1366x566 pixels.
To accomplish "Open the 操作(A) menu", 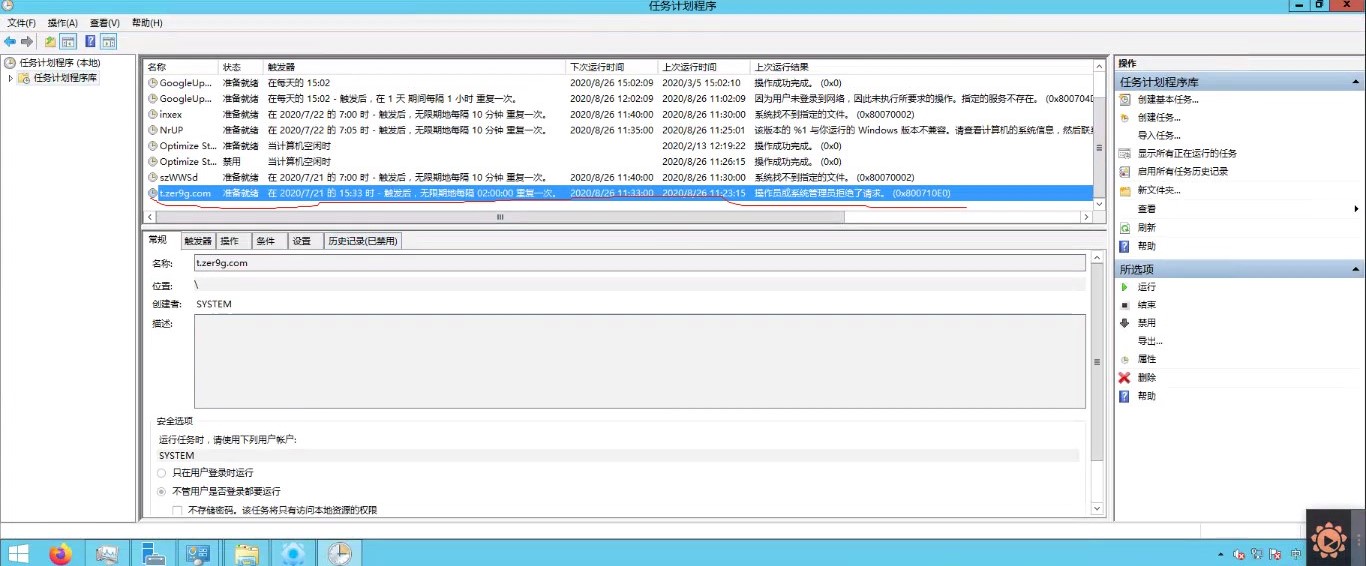I will (x=63, y=23).
